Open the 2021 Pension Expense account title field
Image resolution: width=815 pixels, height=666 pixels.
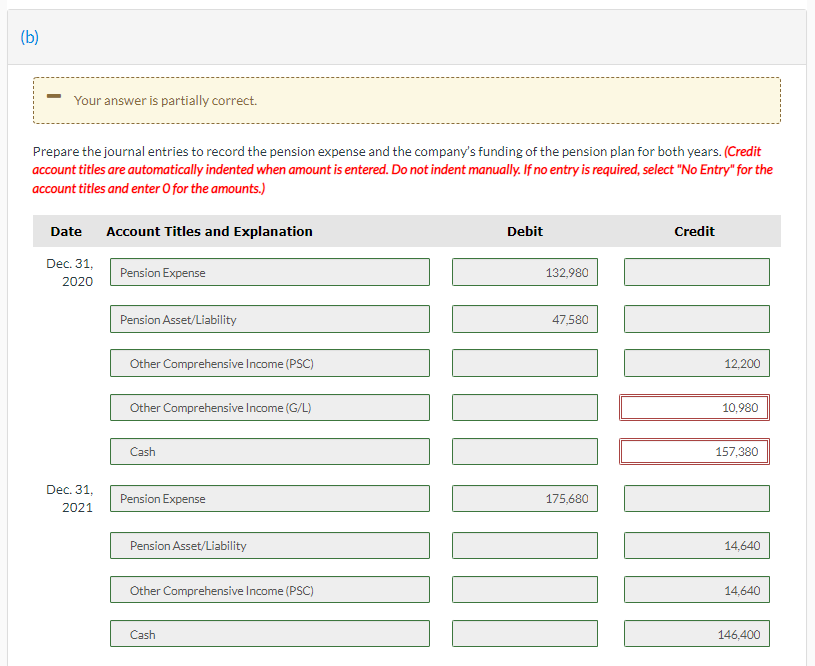point(270,498)
